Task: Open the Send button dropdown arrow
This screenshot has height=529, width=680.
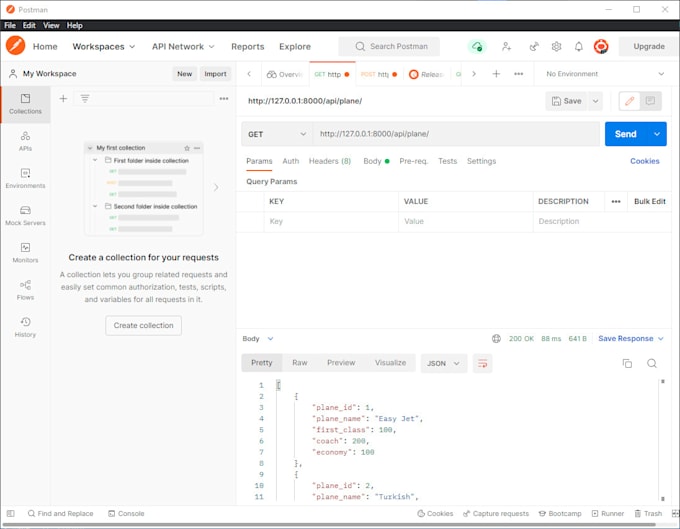Action: (657, 134)
